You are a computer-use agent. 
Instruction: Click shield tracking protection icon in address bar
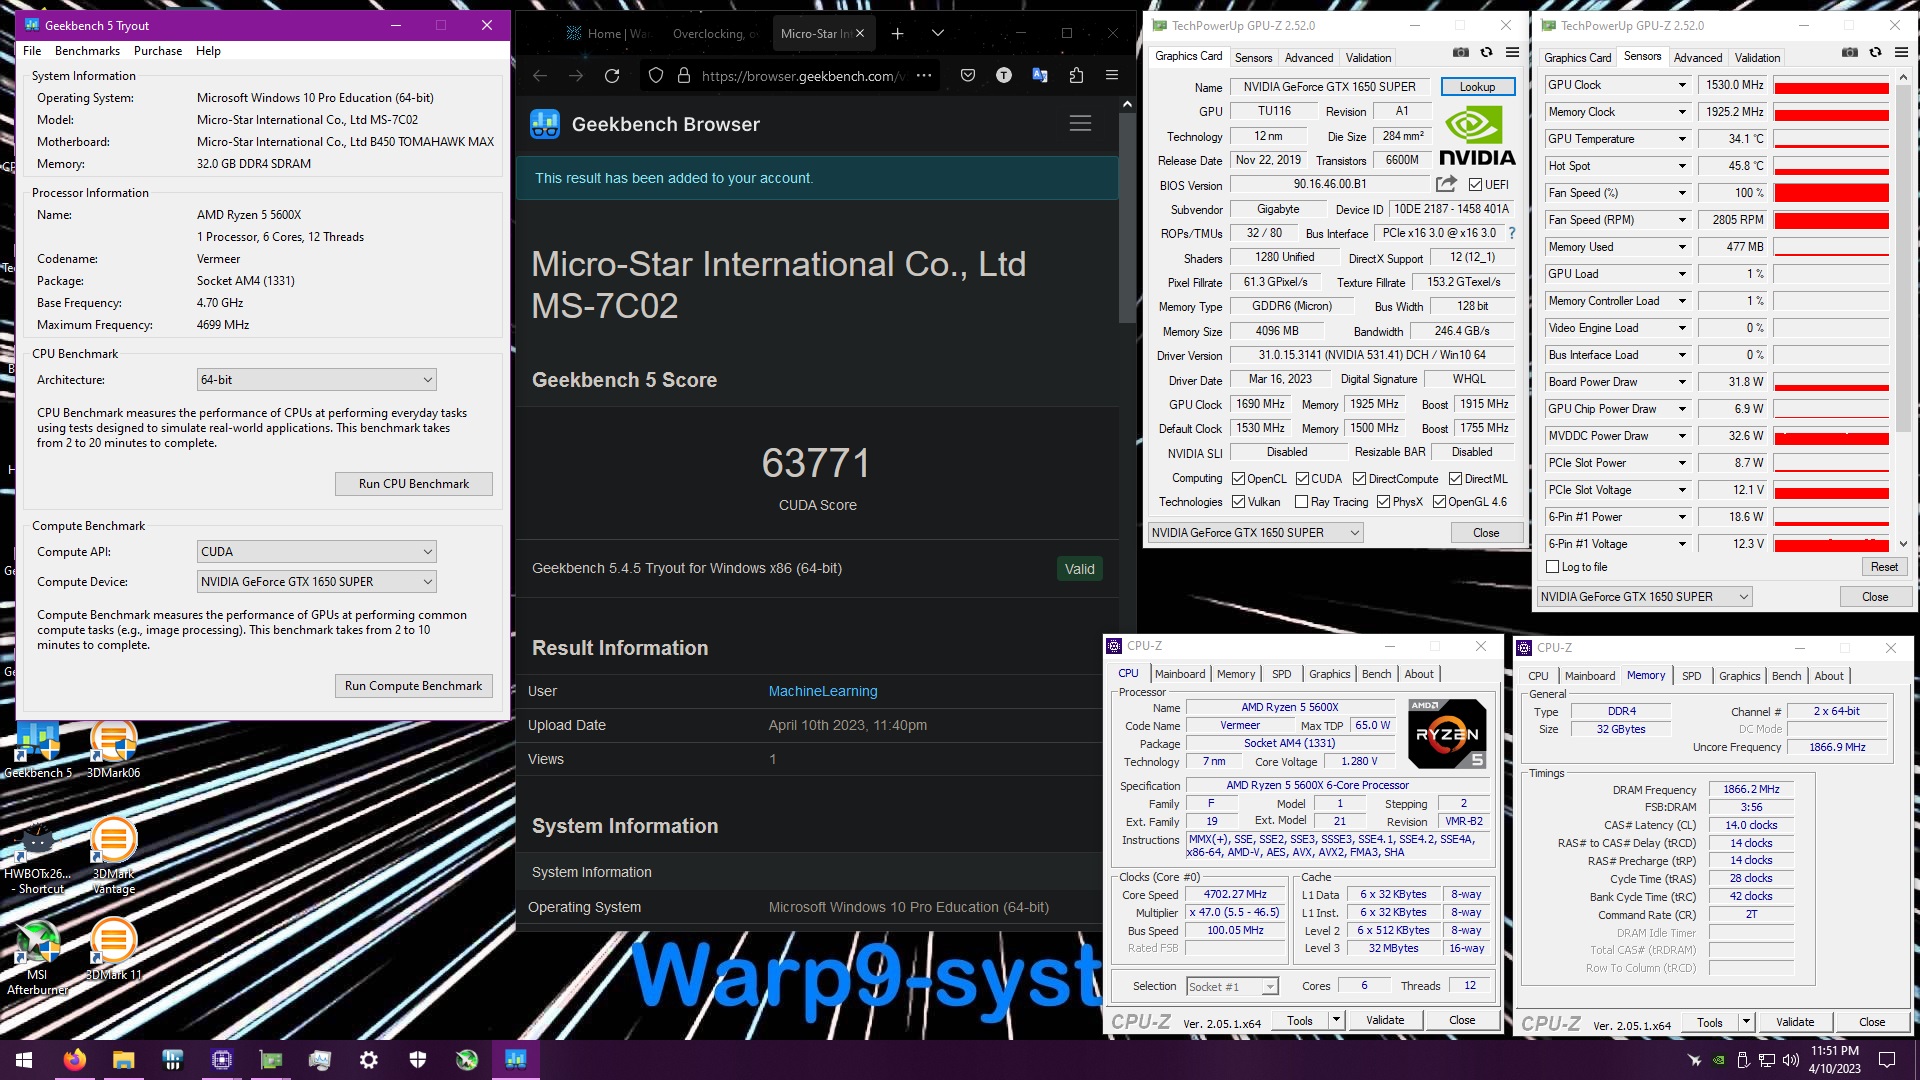click(656, 75)
